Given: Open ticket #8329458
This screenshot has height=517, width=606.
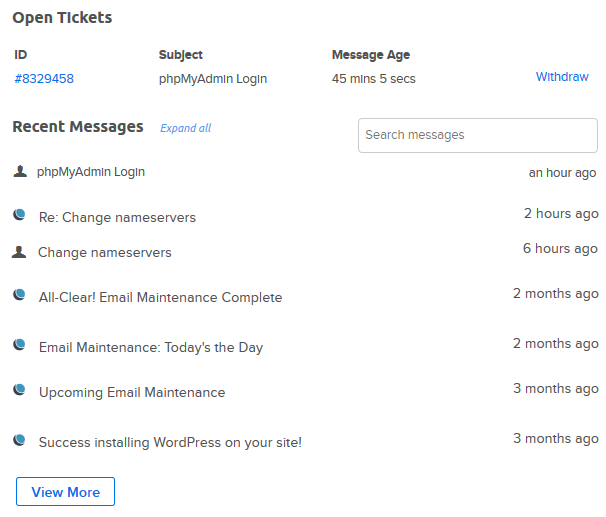Looking at the screenshot, I should tap(44, 79).
